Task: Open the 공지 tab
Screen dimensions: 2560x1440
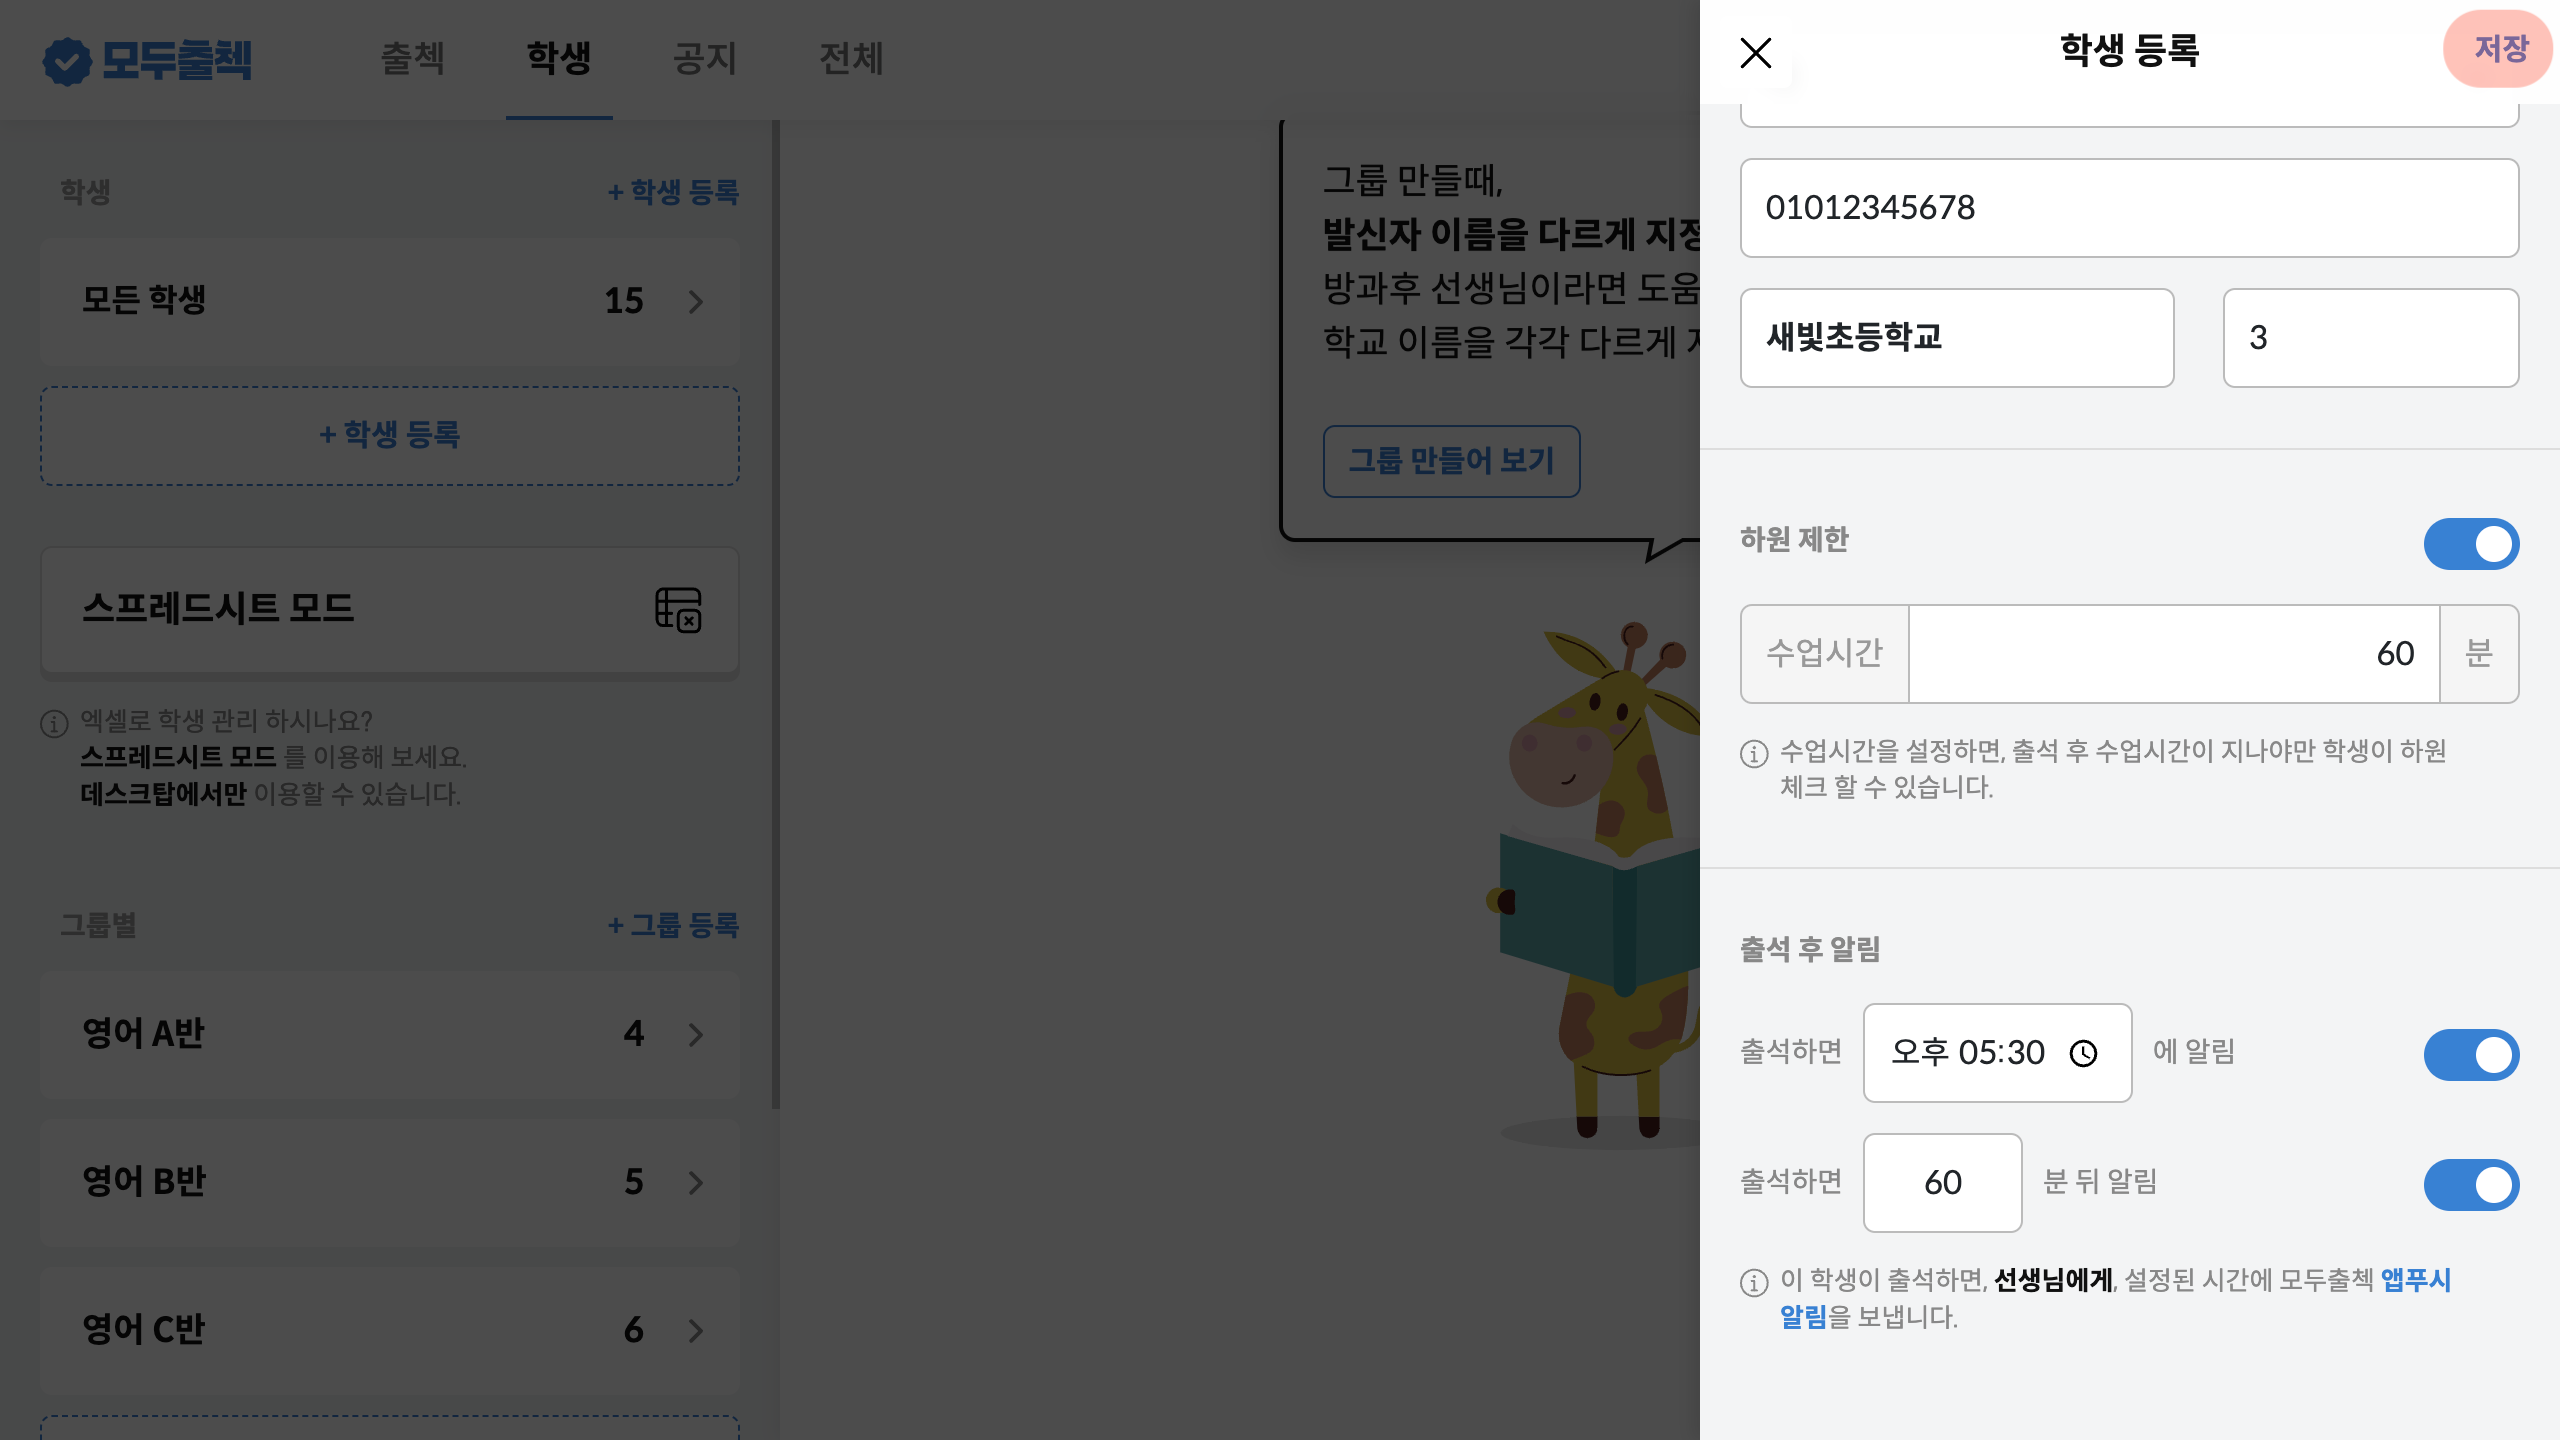Action: pyautogui.click(x=705, y=58)
